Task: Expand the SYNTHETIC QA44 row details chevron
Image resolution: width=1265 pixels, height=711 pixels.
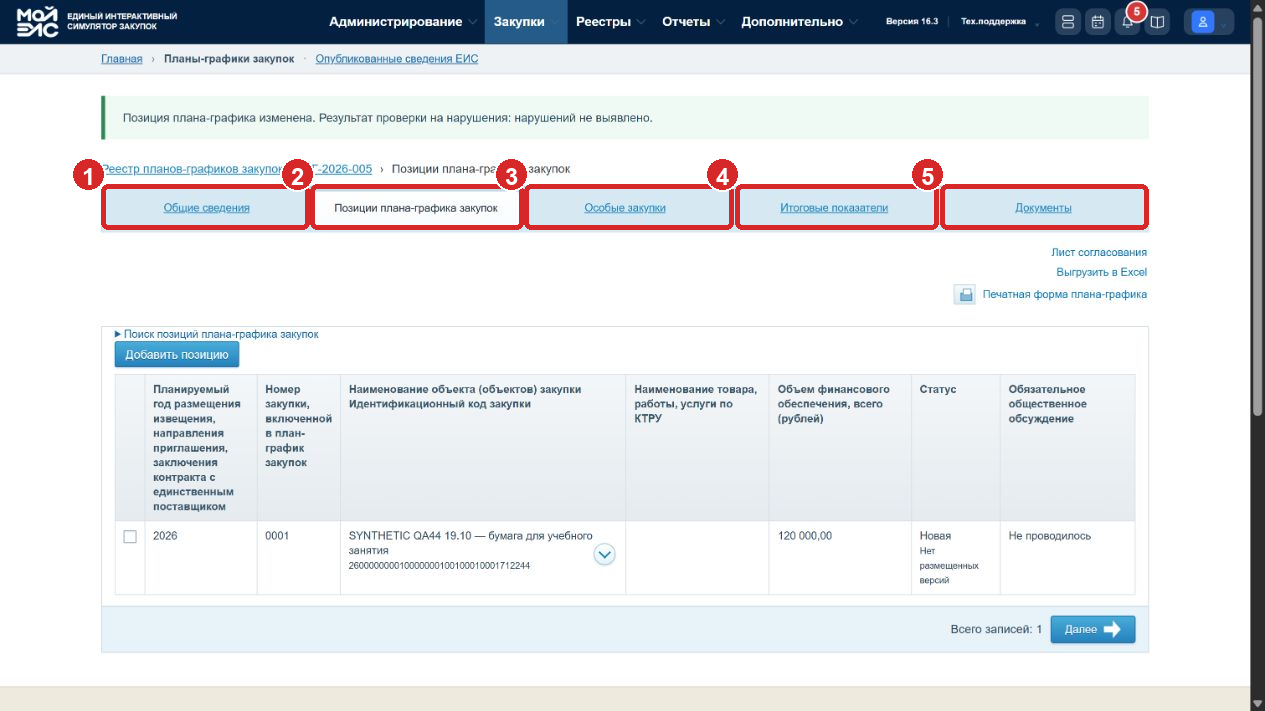Action: click(x=604, y=553)
